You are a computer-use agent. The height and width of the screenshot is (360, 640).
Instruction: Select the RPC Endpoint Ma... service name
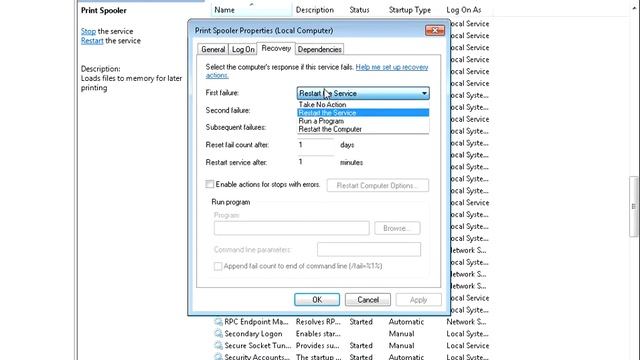tap(256, 322)
